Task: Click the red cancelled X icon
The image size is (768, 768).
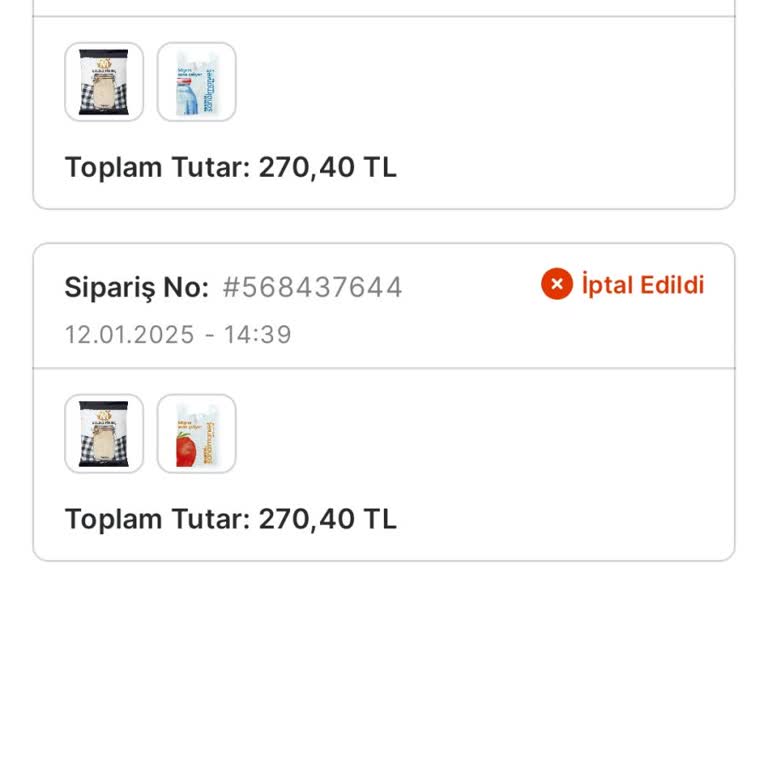Action: pos(557,285)
